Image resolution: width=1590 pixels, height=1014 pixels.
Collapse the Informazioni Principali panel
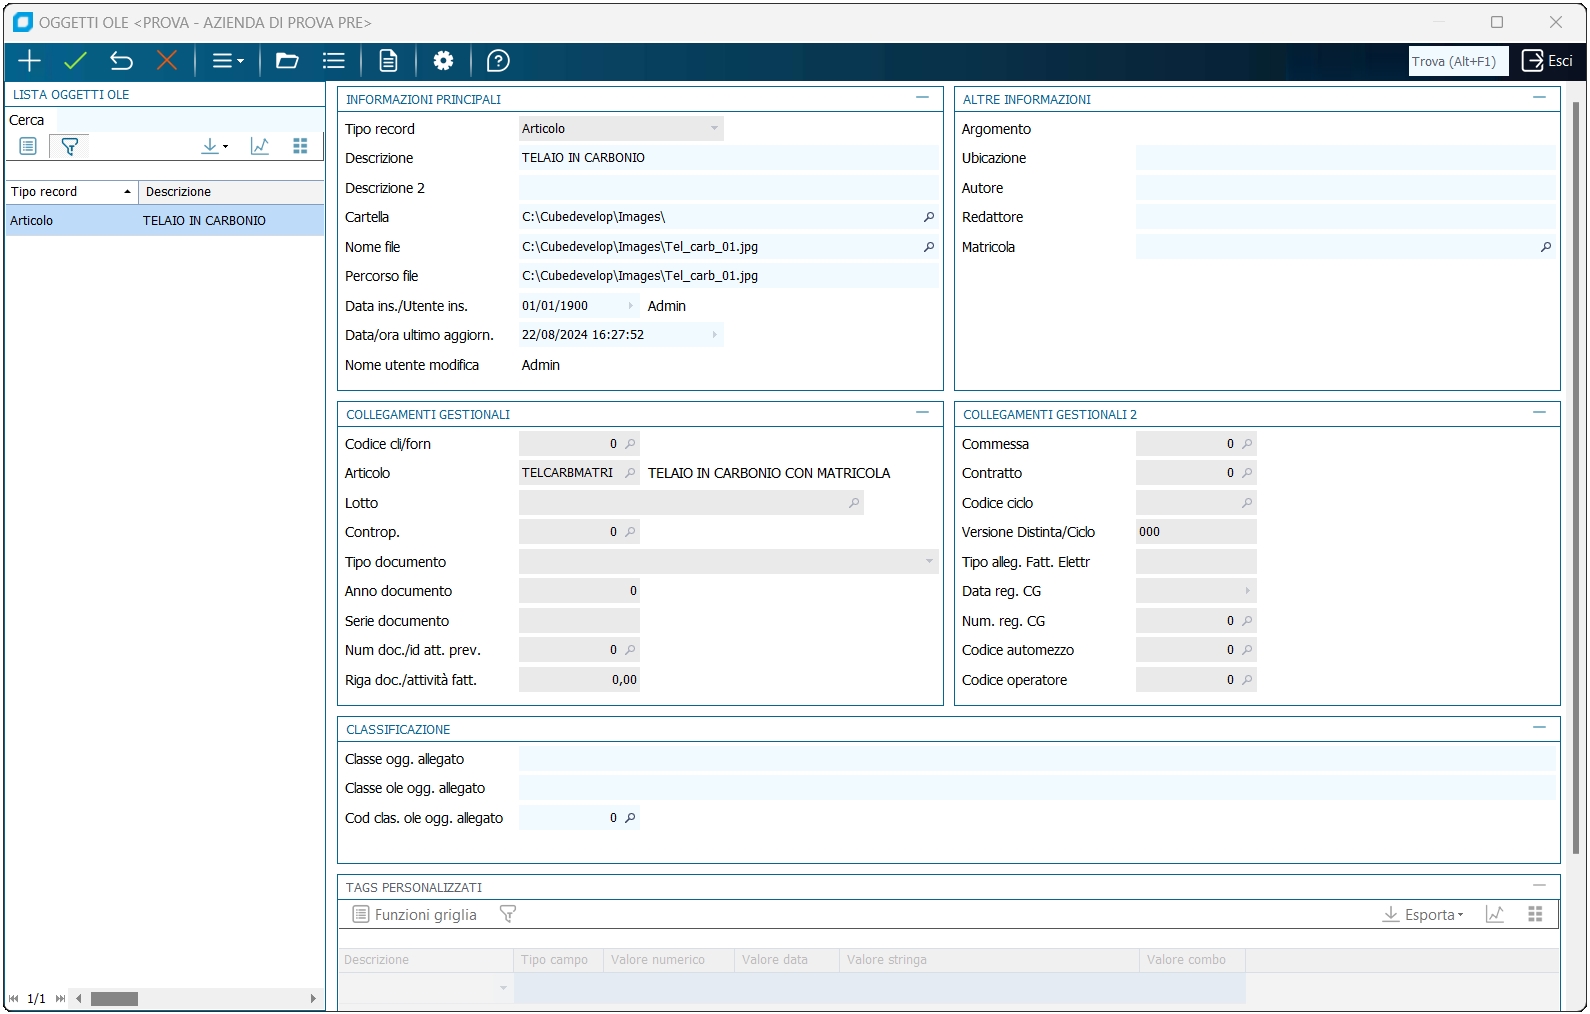pyautogui.click(x=922, y=98)
